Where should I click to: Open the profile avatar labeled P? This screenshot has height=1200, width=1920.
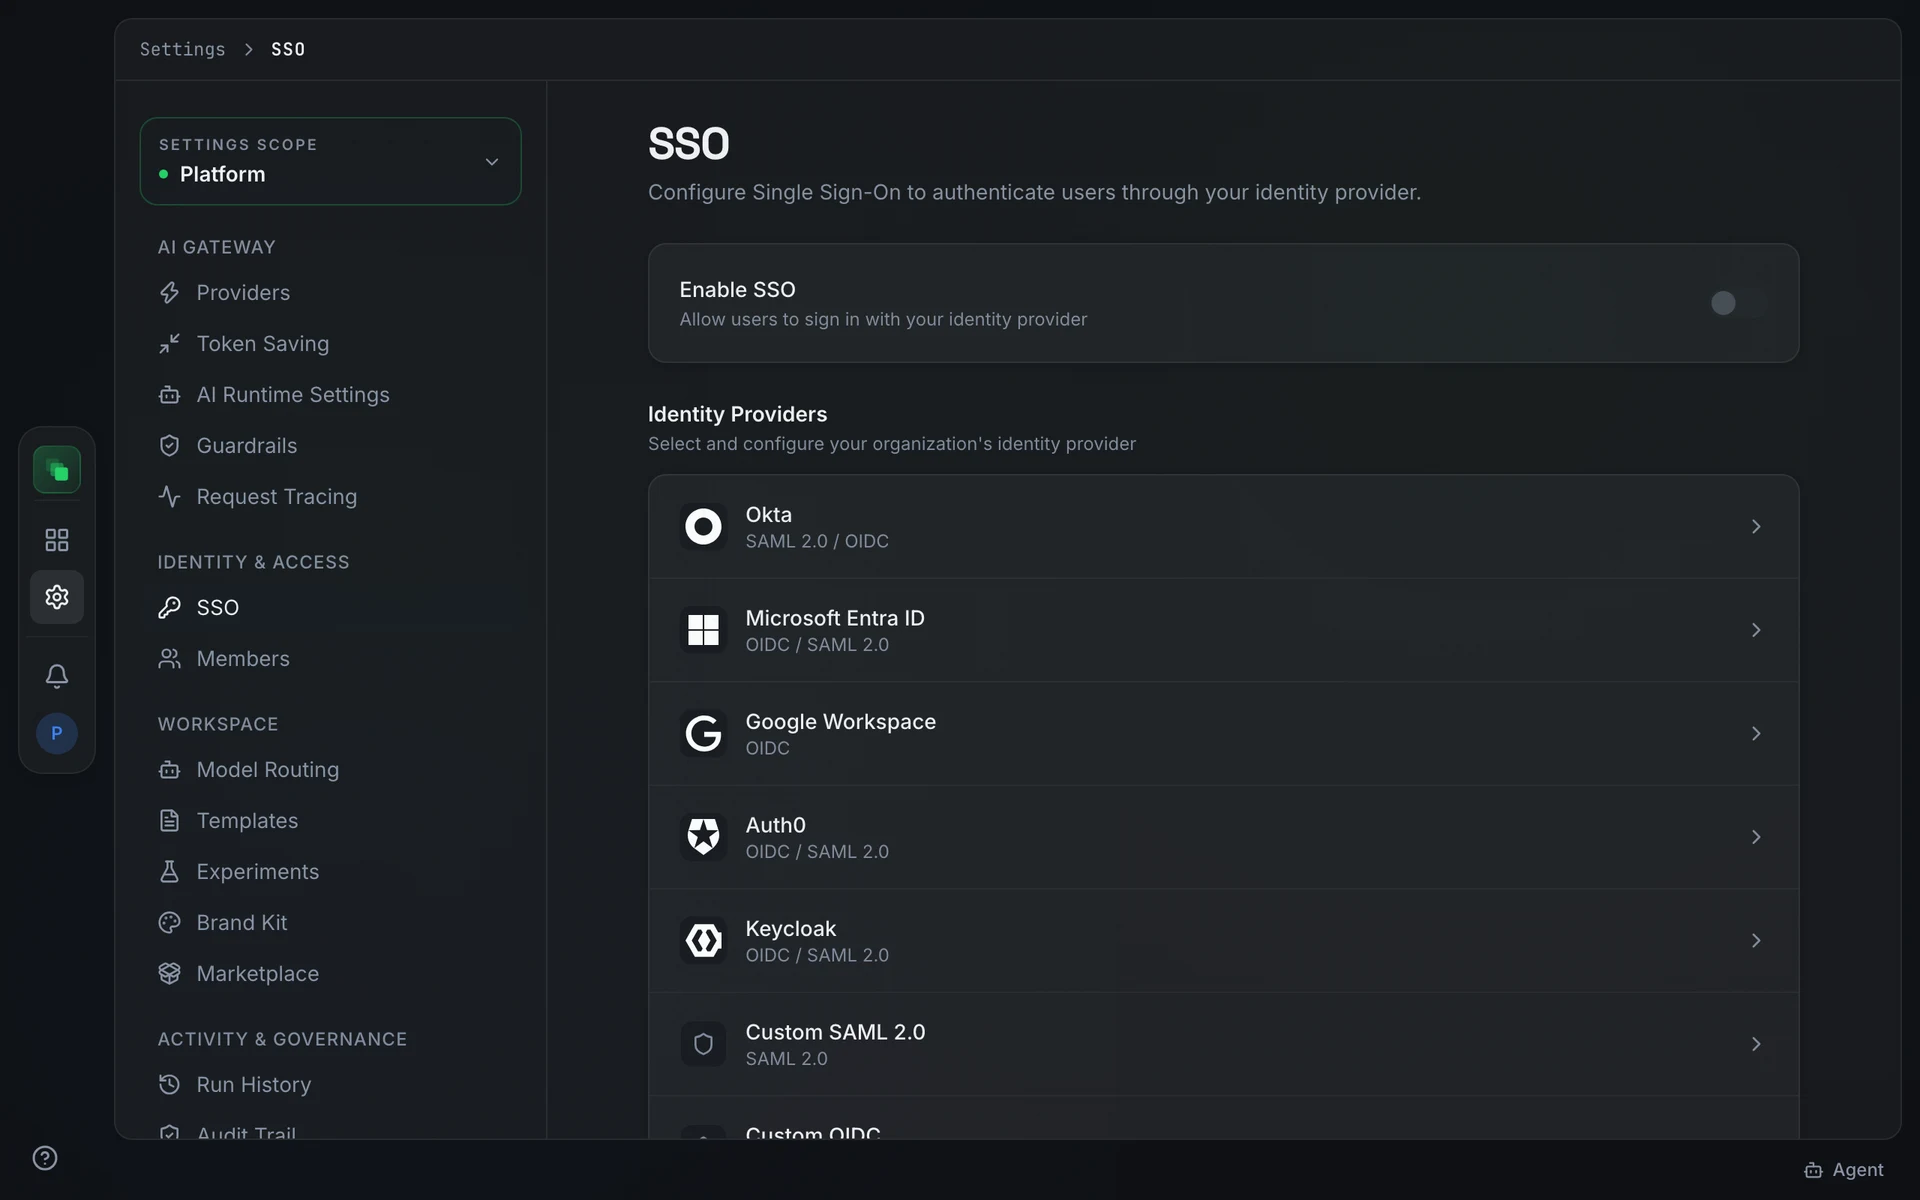[57, 734]
